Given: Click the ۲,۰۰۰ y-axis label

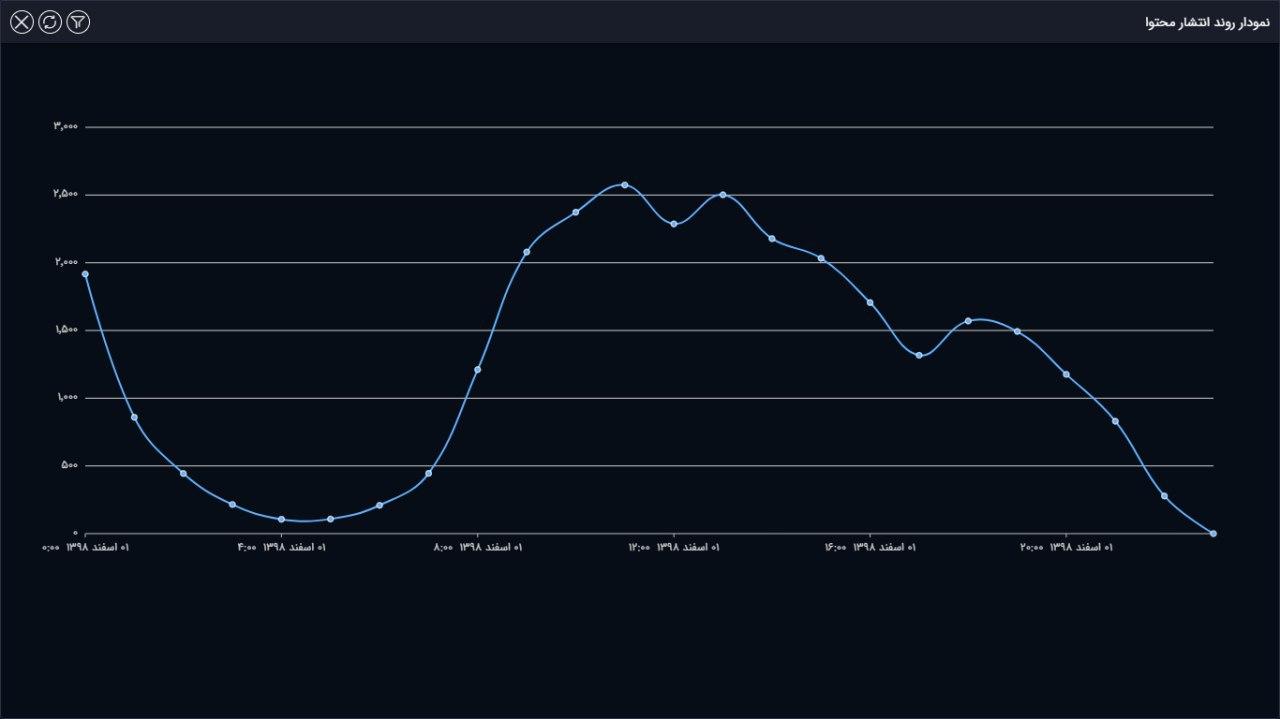Looking at the screenshot, I should point(65,262).
